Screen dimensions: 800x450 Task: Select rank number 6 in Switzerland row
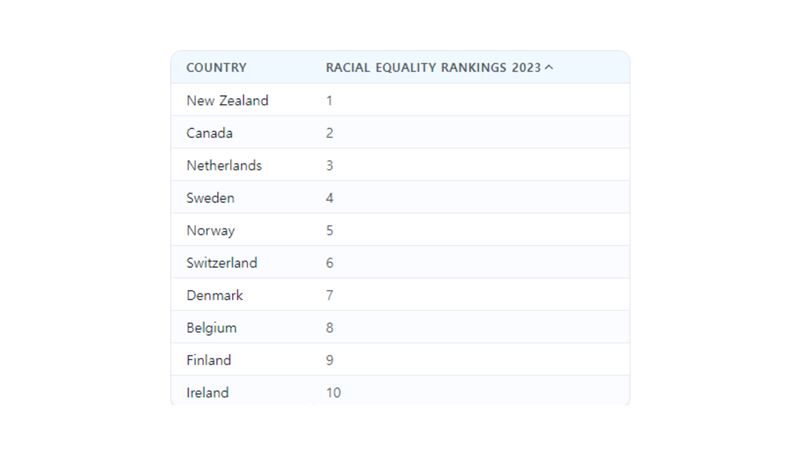tap(330, 263)
